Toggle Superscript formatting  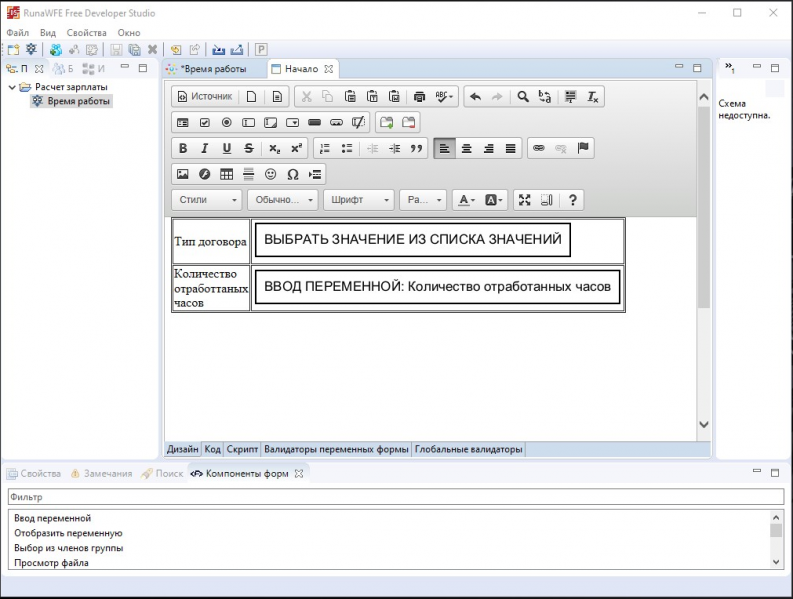point(296,148)
